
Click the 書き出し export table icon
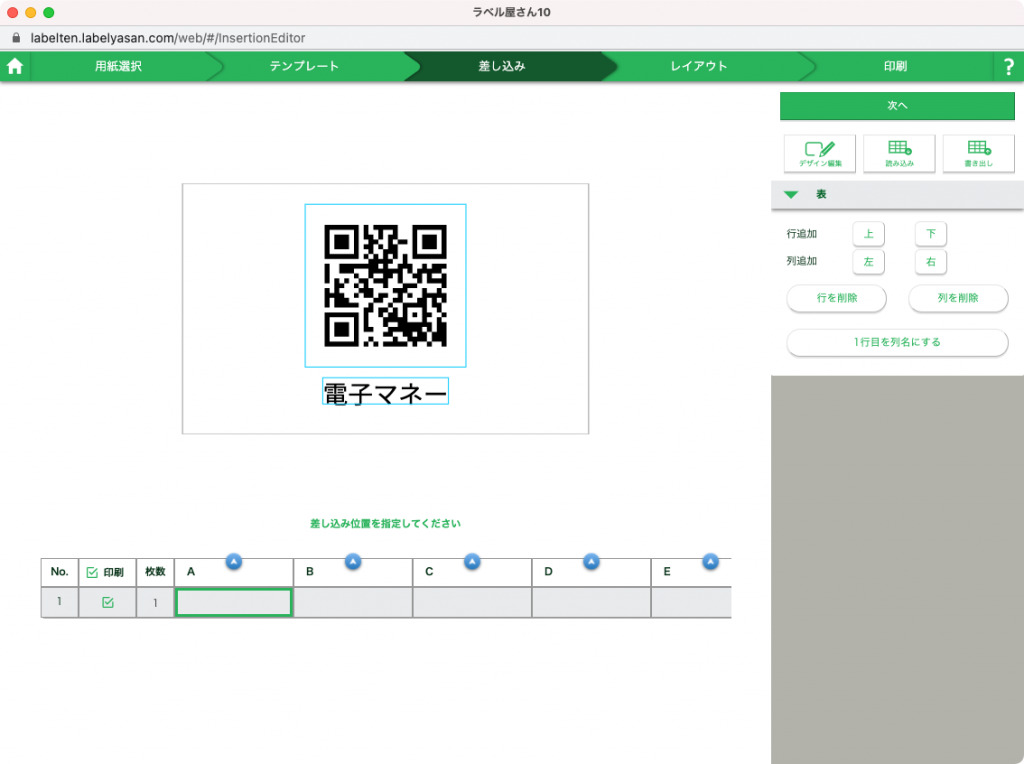coord(978,153)
